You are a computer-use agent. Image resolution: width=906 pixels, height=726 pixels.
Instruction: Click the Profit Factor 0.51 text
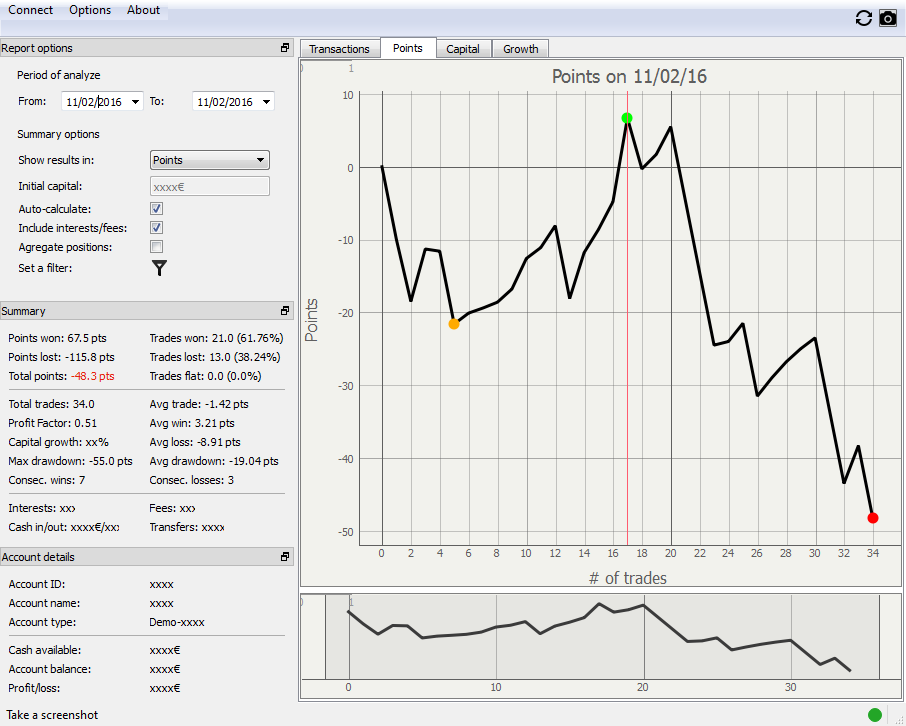pos(53,423)
